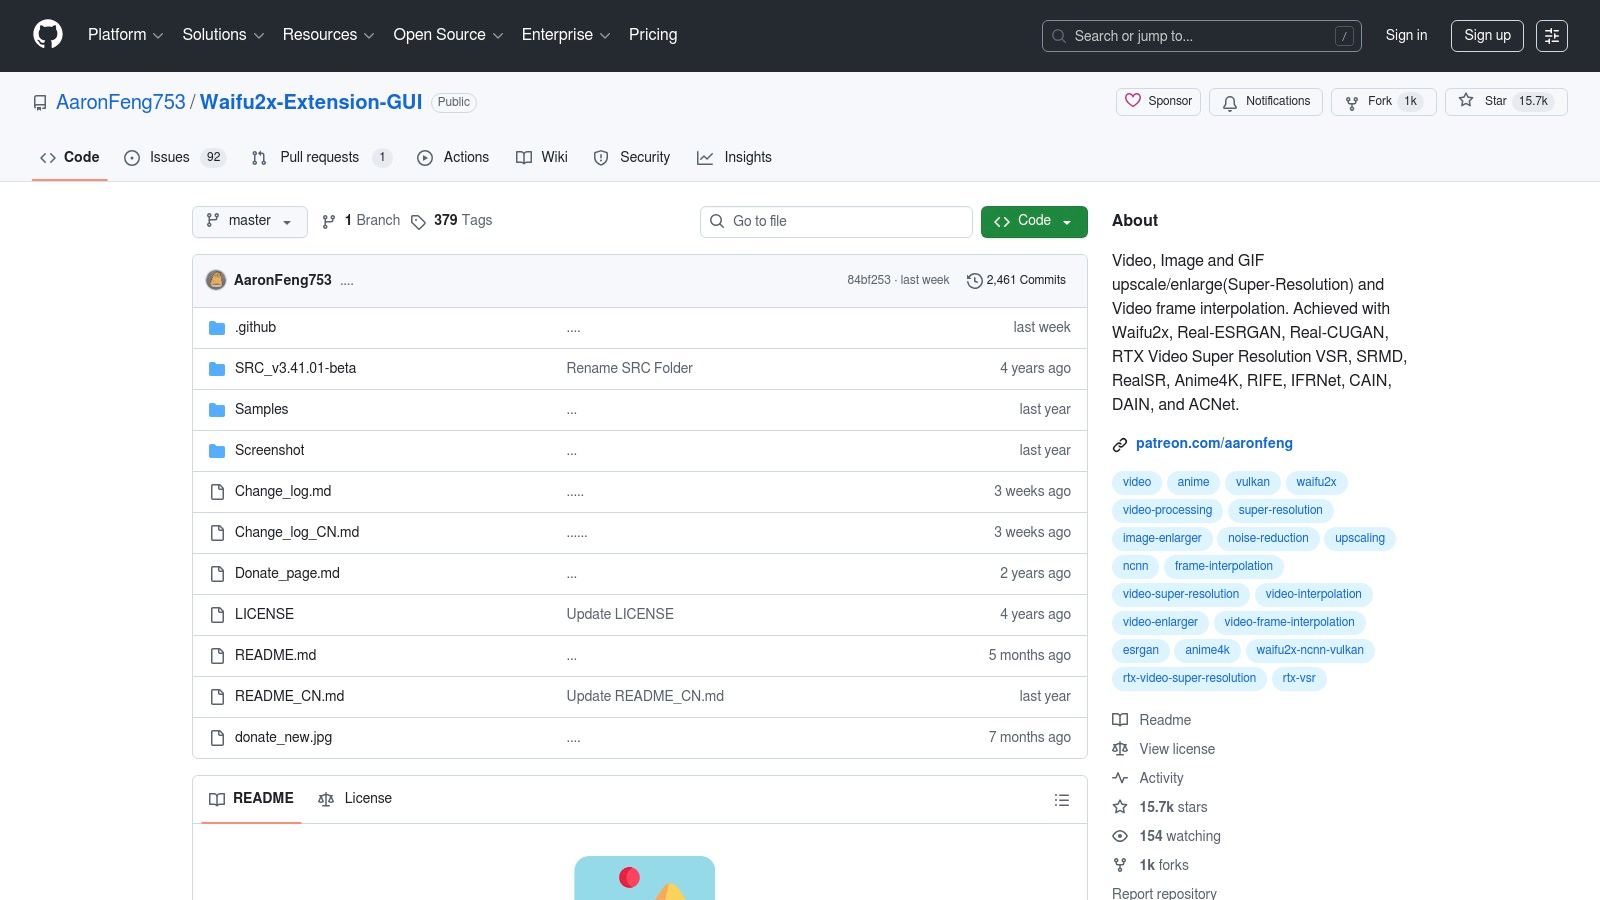Open the Donate_page.md file
The image size is (1600, 900).
[287, 573]
